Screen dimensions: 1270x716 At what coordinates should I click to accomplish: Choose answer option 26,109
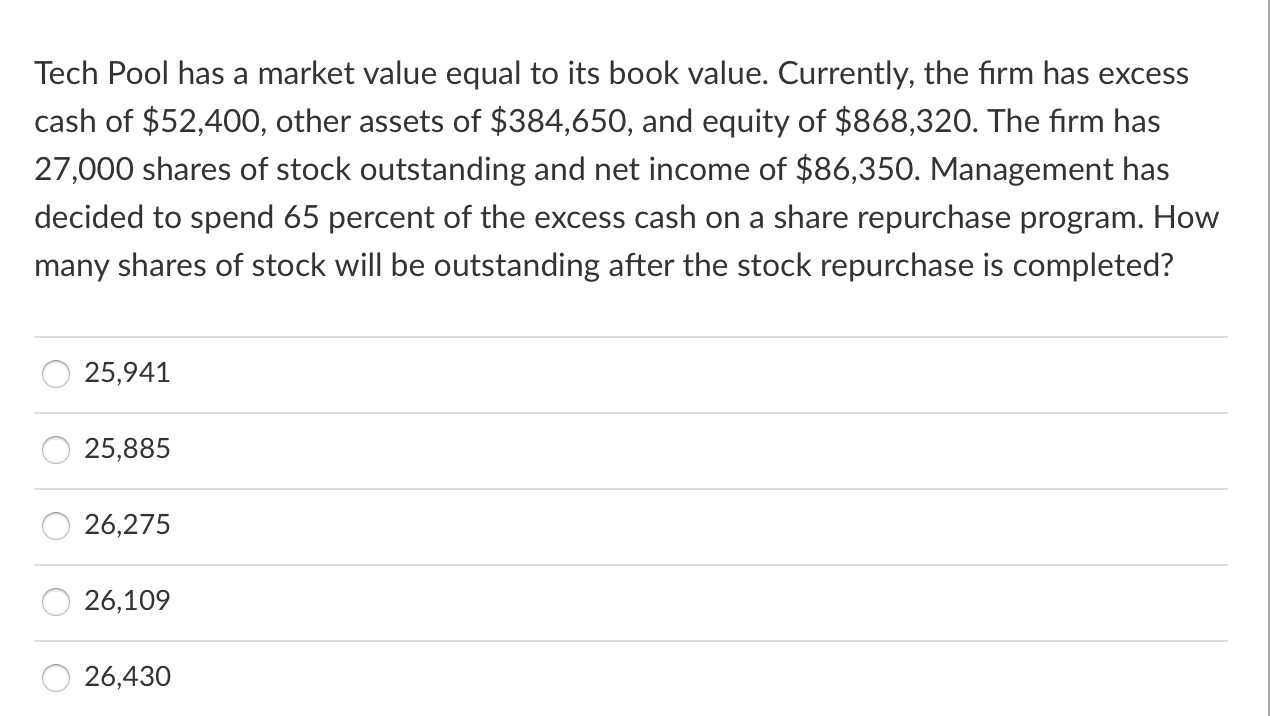[x=128, y=601]
